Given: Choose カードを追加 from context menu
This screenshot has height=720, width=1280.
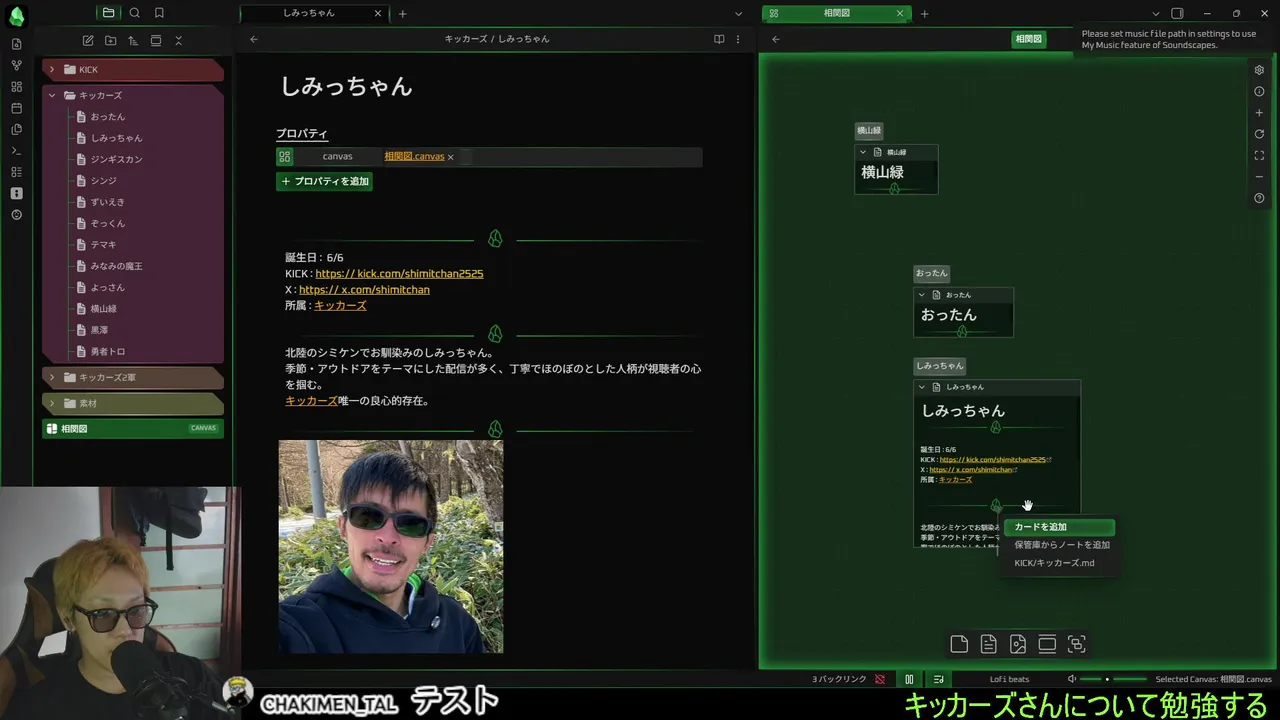Looking at the screenshot, I should [x=1059, y=527].
